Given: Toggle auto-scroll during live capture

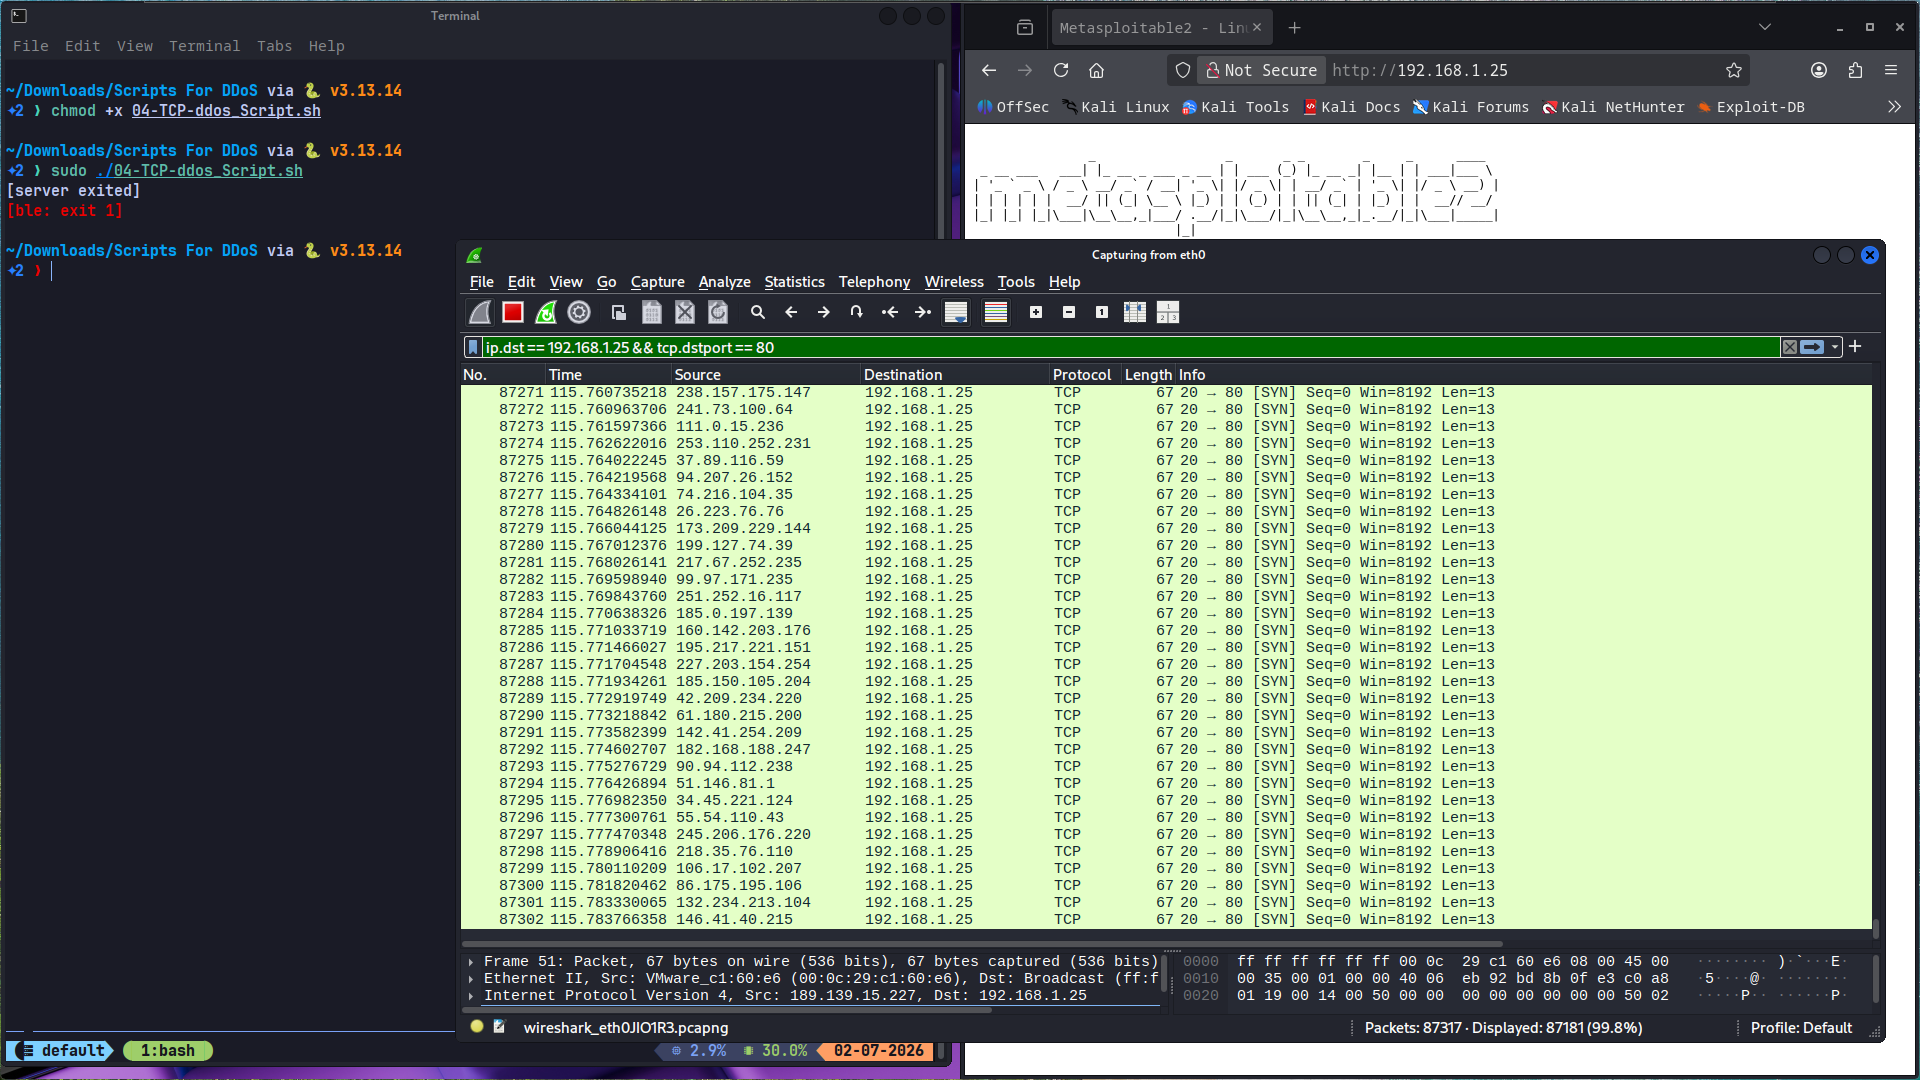Looking at the screenshot, I should click(x=956, y=313).
